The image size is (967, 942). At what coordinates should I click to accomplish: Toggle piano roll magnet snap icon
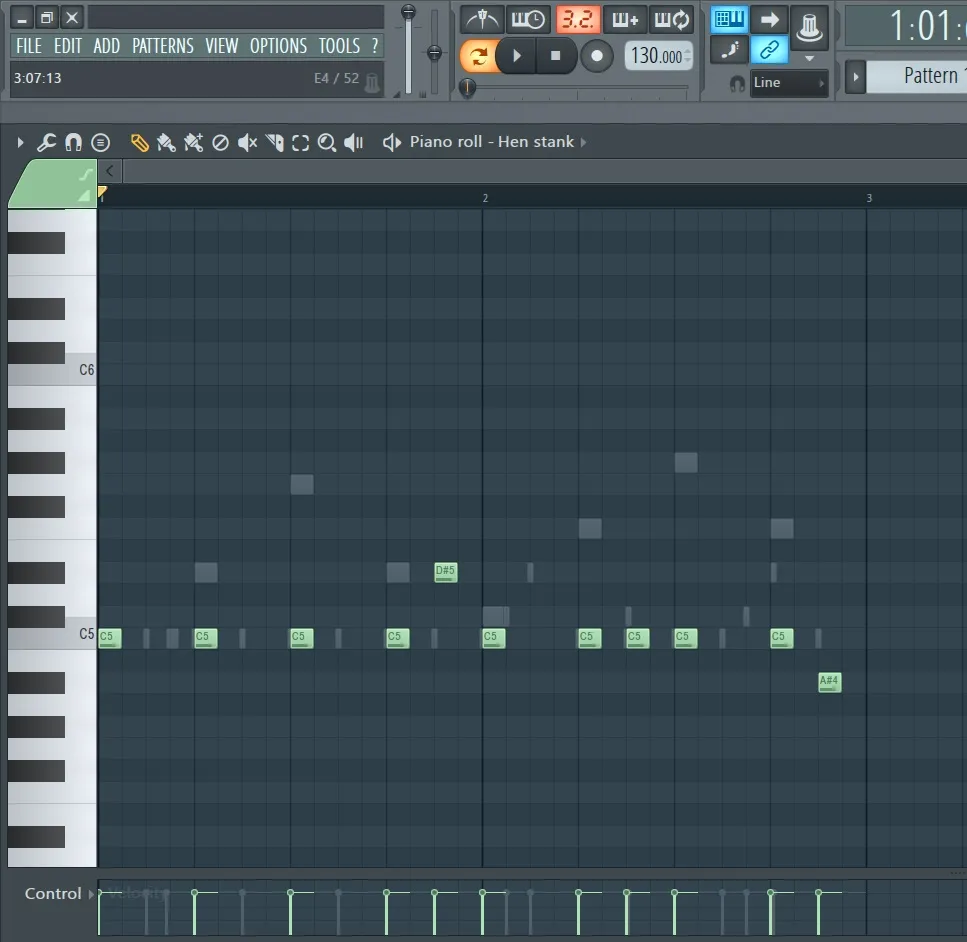[73, 143]
